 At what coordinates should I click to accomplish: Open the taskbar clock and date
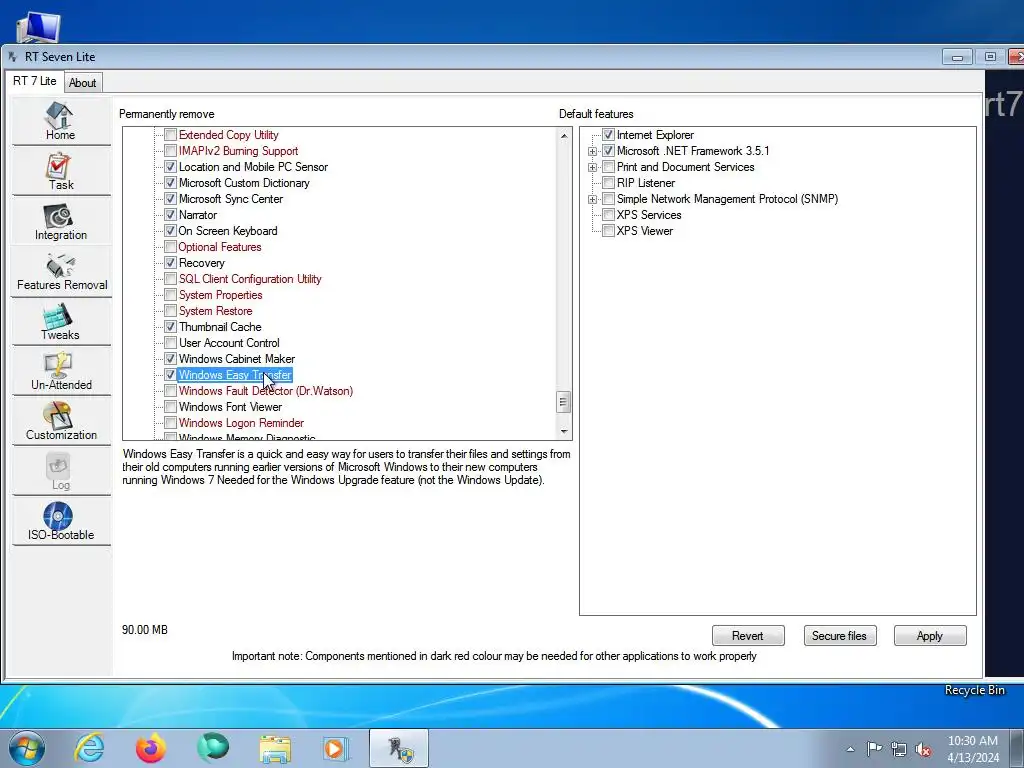point(973,749)
